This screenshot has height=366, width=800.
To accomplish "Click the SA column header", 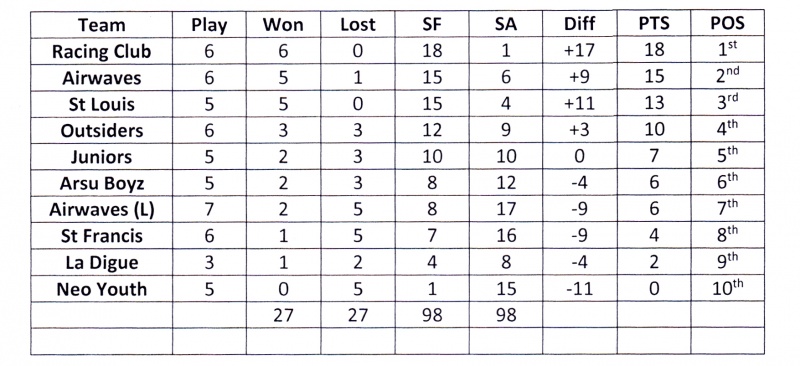I will click(506, 24).
